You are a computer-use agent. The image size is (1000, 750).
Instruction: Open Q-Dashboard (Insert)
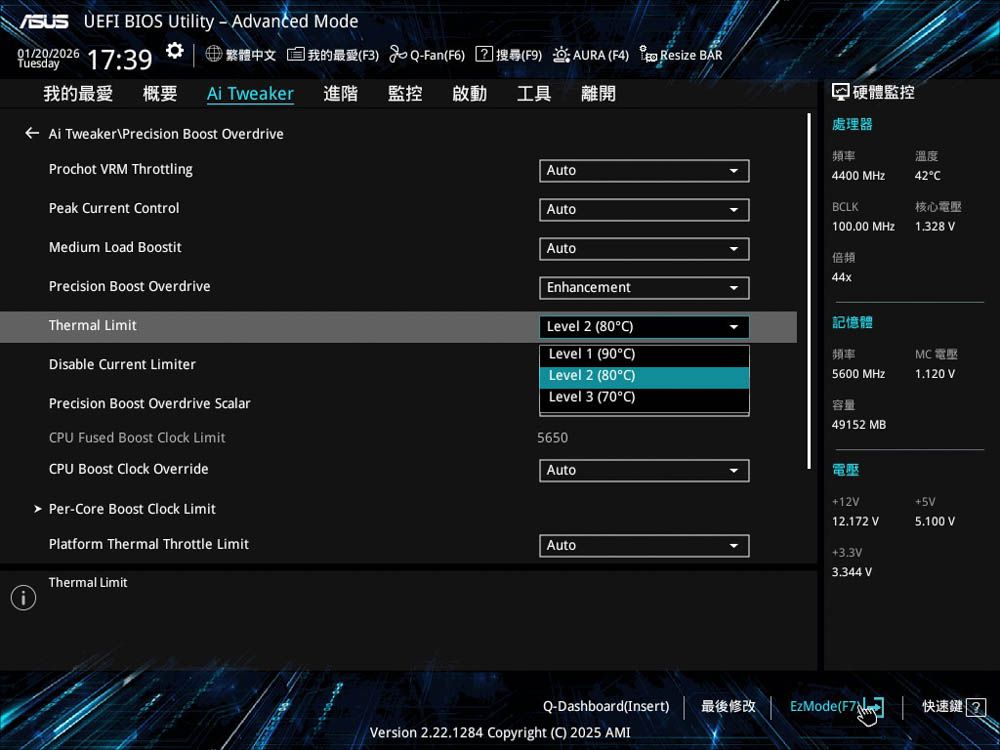(606, 707)
